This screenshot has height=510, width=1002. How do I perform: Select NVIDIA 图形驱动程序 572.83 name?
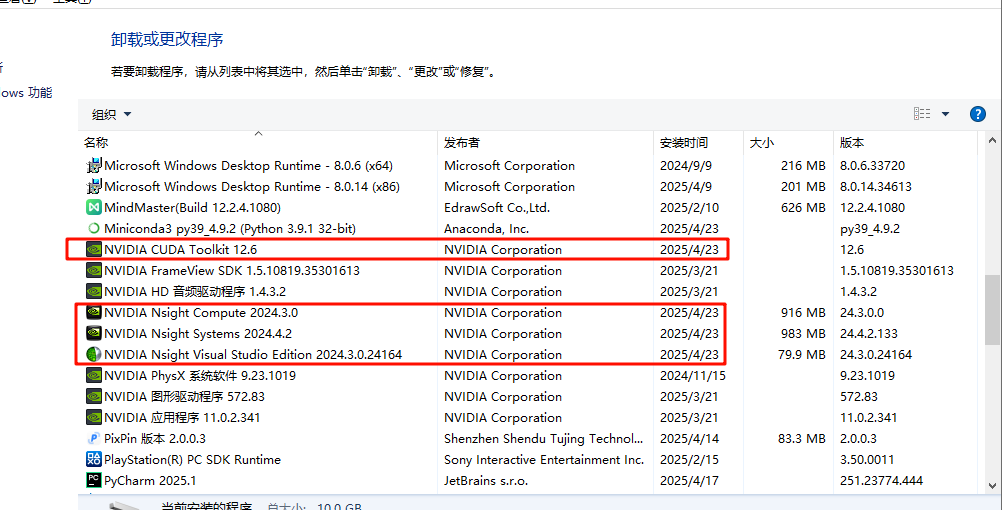point(184,397)
